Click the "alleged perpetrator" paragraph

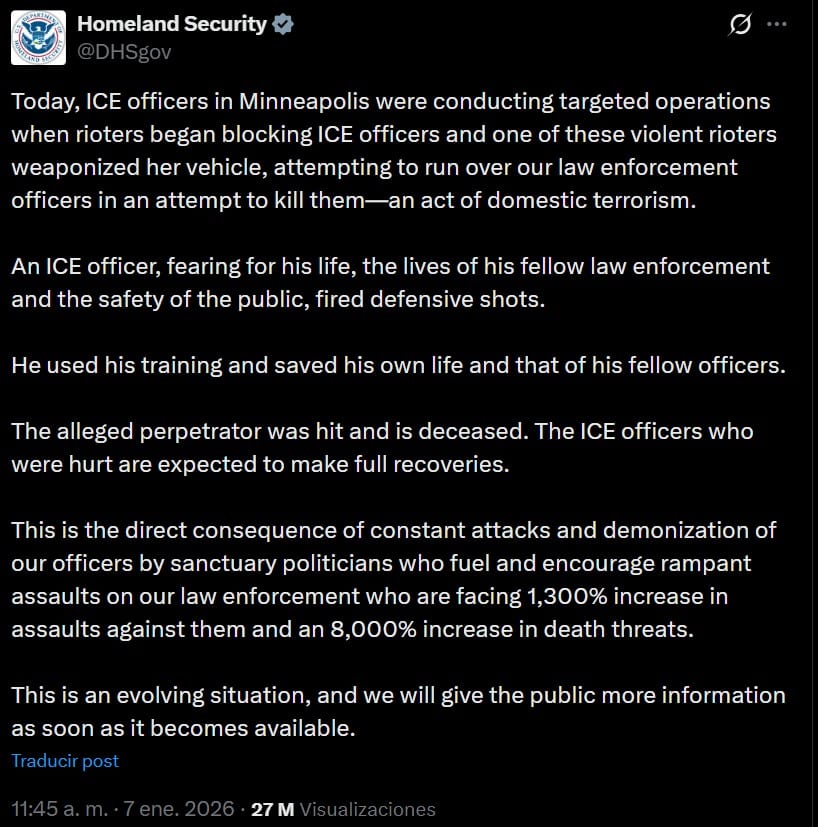click(382, 447)
